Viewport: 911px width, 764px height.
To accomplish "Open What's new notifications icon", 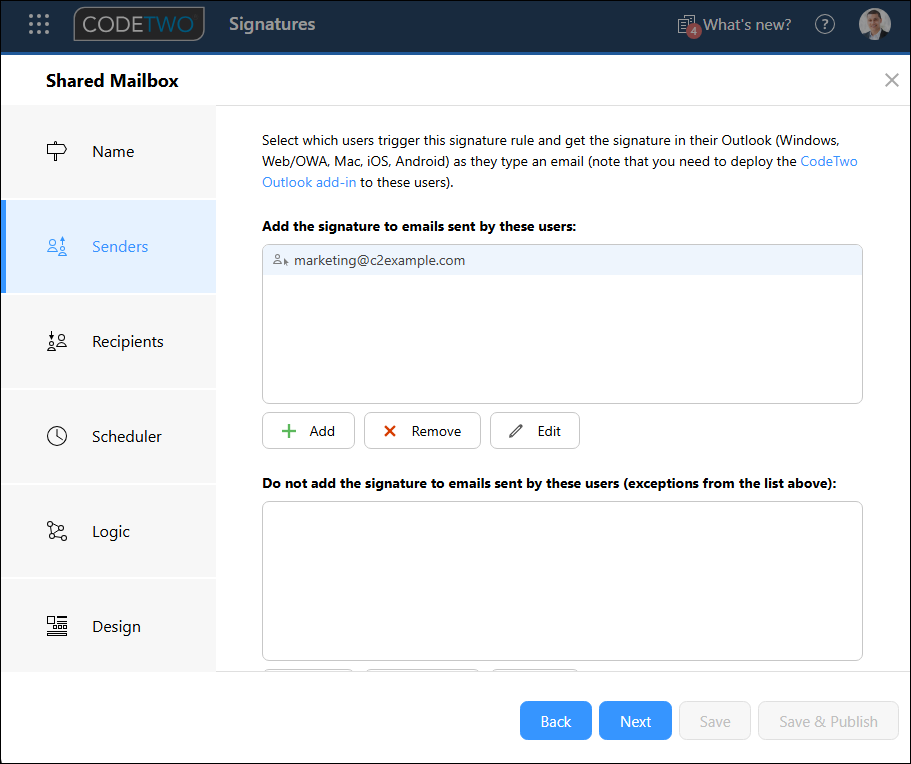I will click(x=689, y=26).
